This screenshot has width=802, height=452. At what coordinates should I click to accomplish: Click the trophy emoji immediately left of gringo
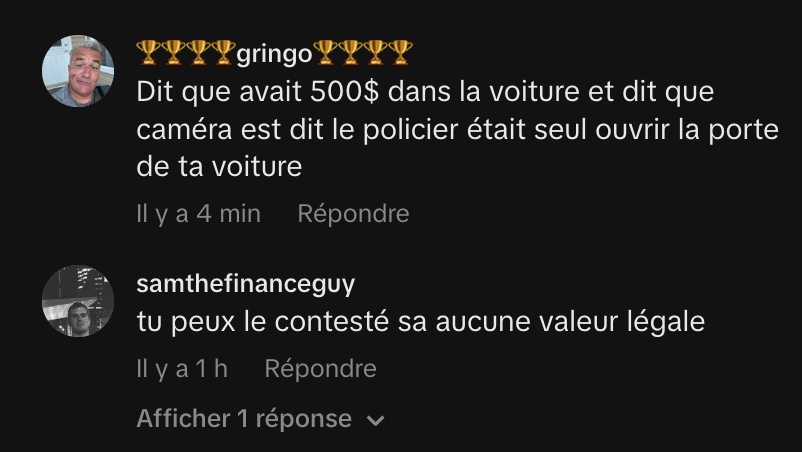tap(224, 52)
